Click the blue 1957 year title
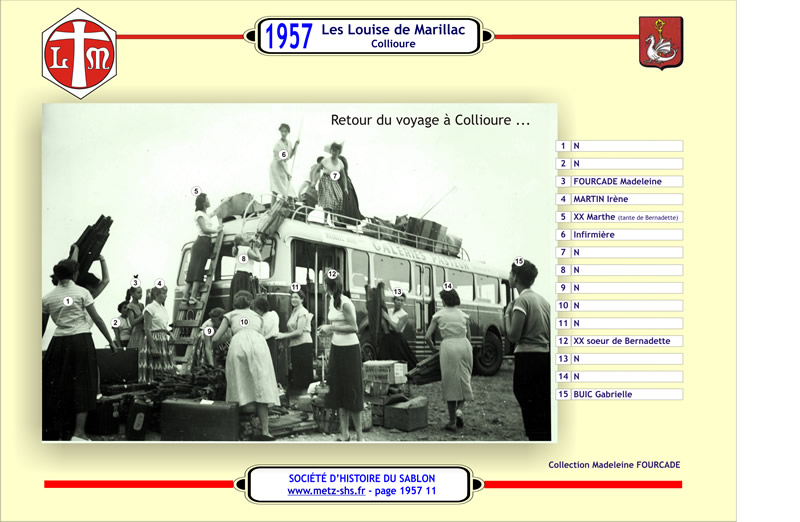This screenshot has width=800, height=522. coord(288,36)
